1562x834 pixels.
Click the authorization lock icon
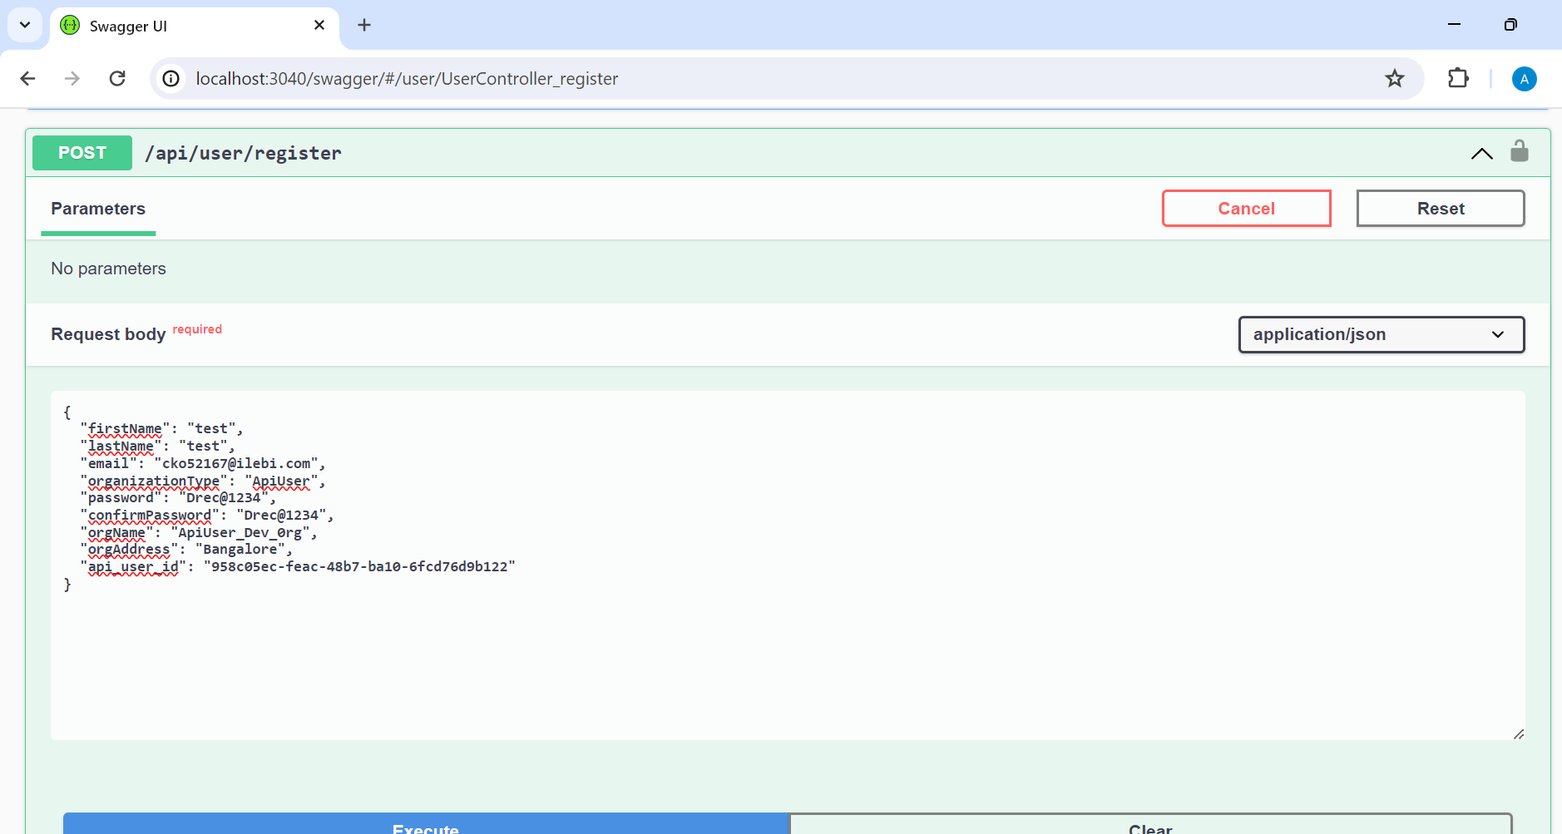[x=1519, y=151]
